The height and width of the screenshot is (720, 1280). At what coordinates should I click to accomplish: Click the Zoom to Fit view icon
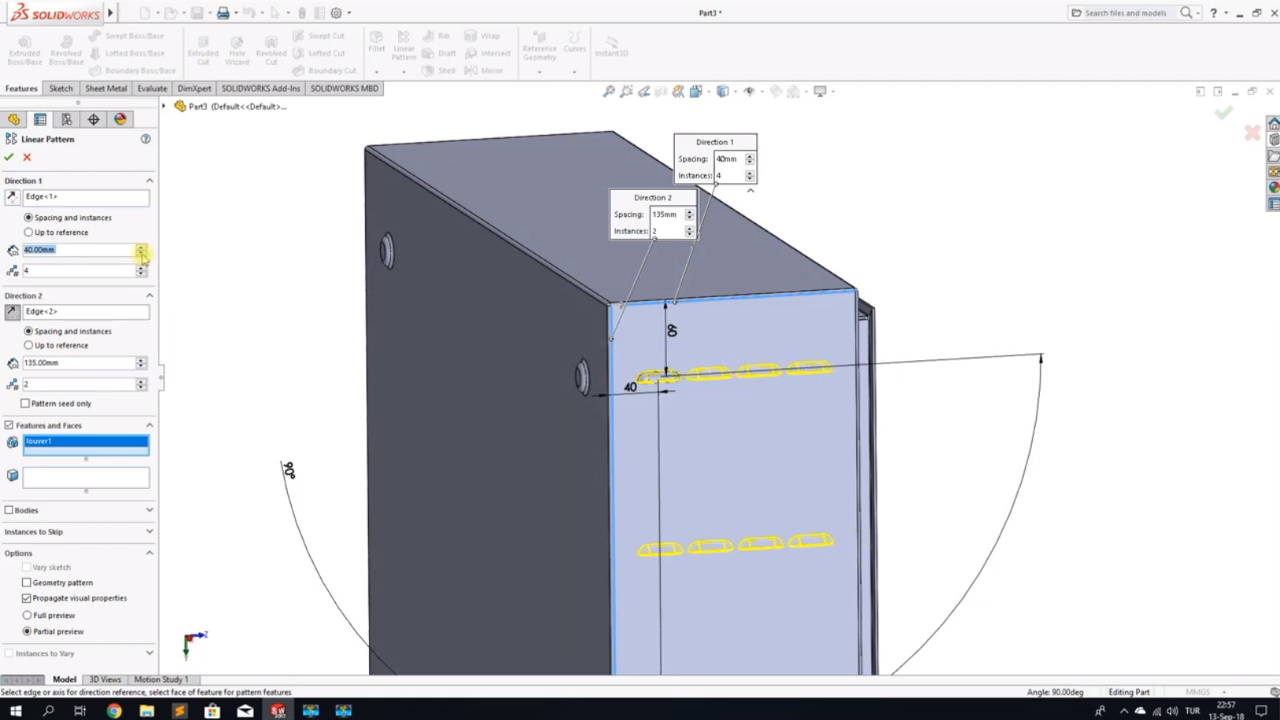(x=609, y=91)
